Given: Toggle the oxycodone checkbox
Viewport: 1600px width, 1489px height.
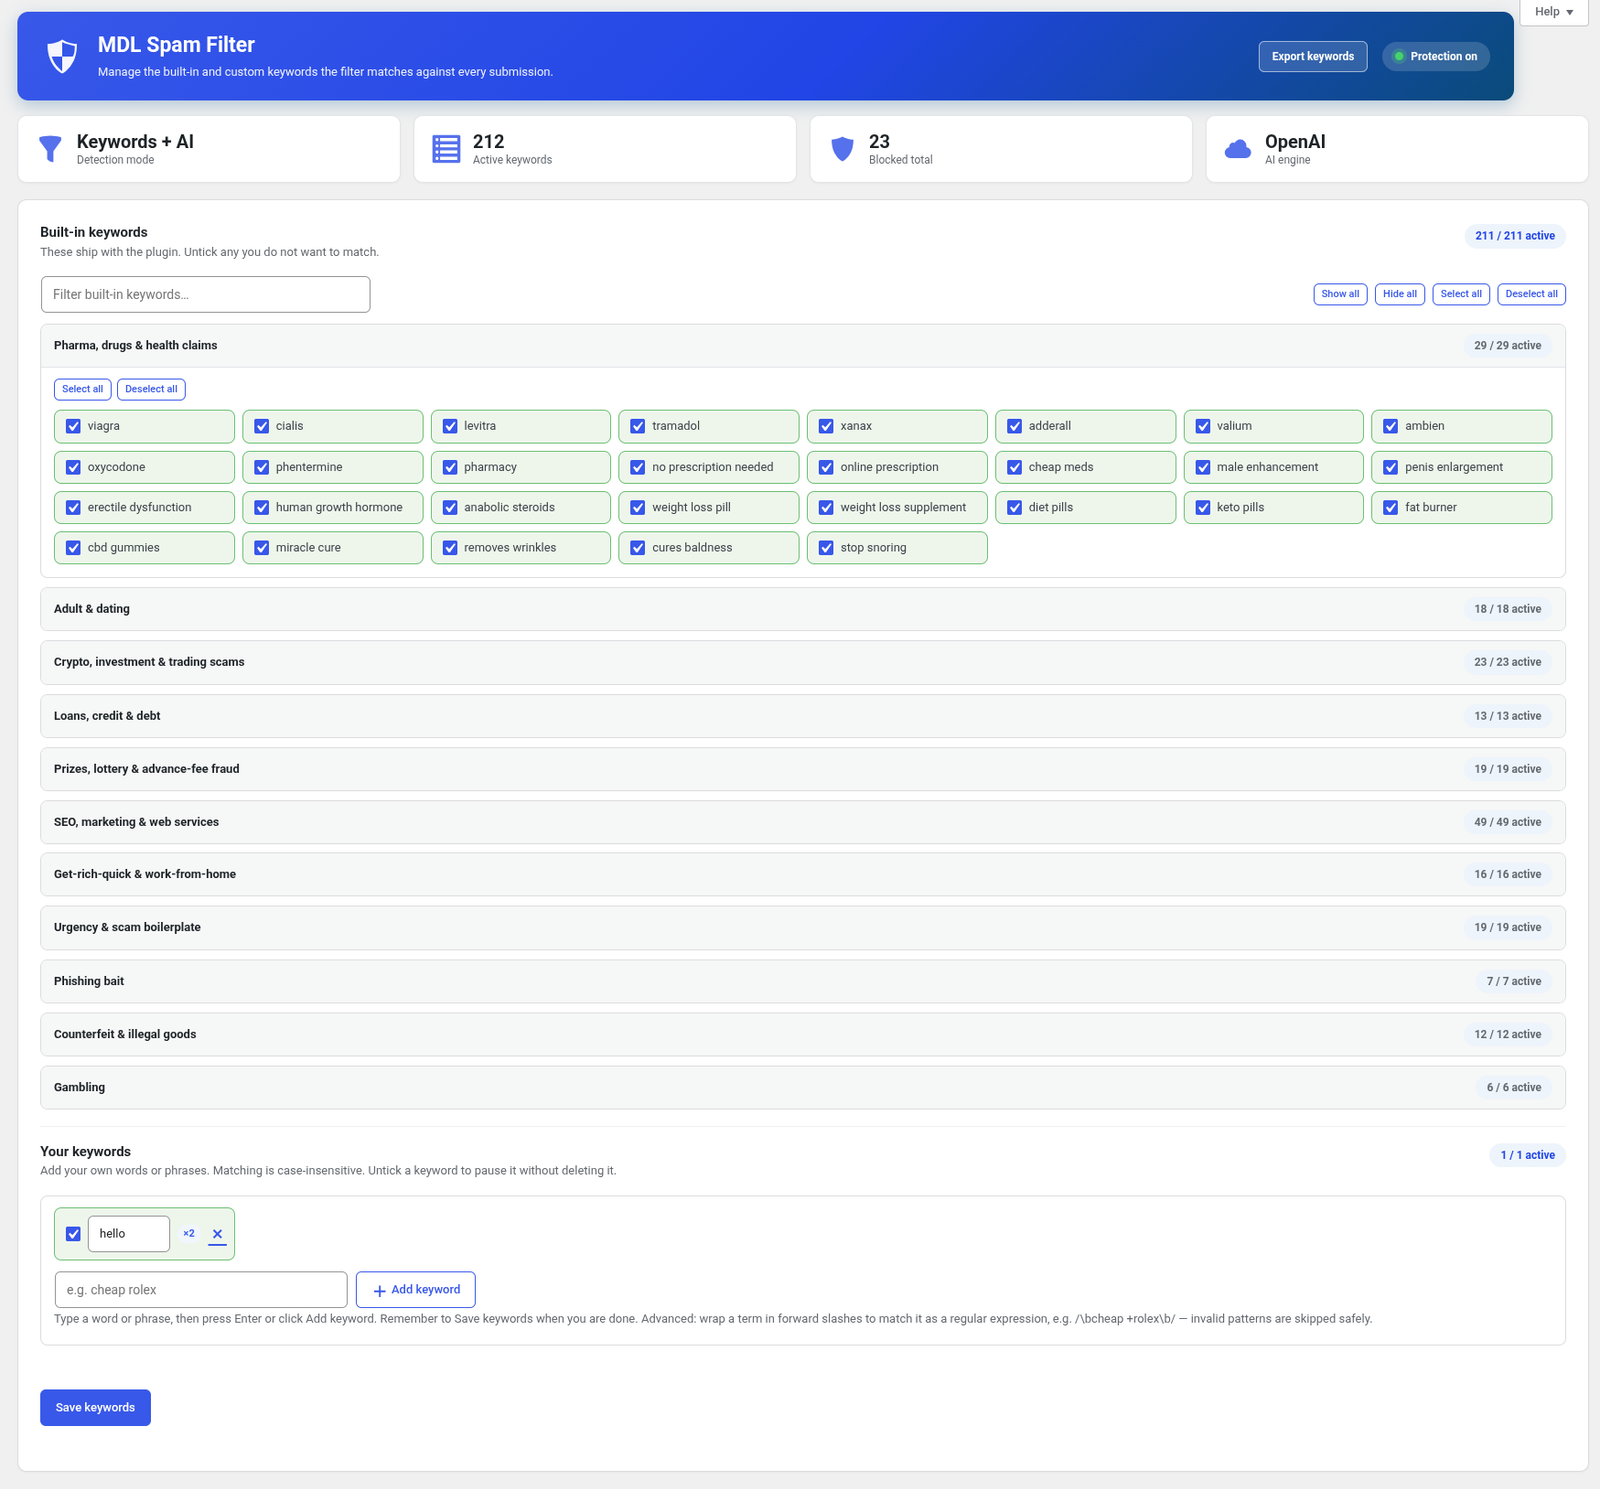Looking at the screenshot, I should (x=73, y=467).
